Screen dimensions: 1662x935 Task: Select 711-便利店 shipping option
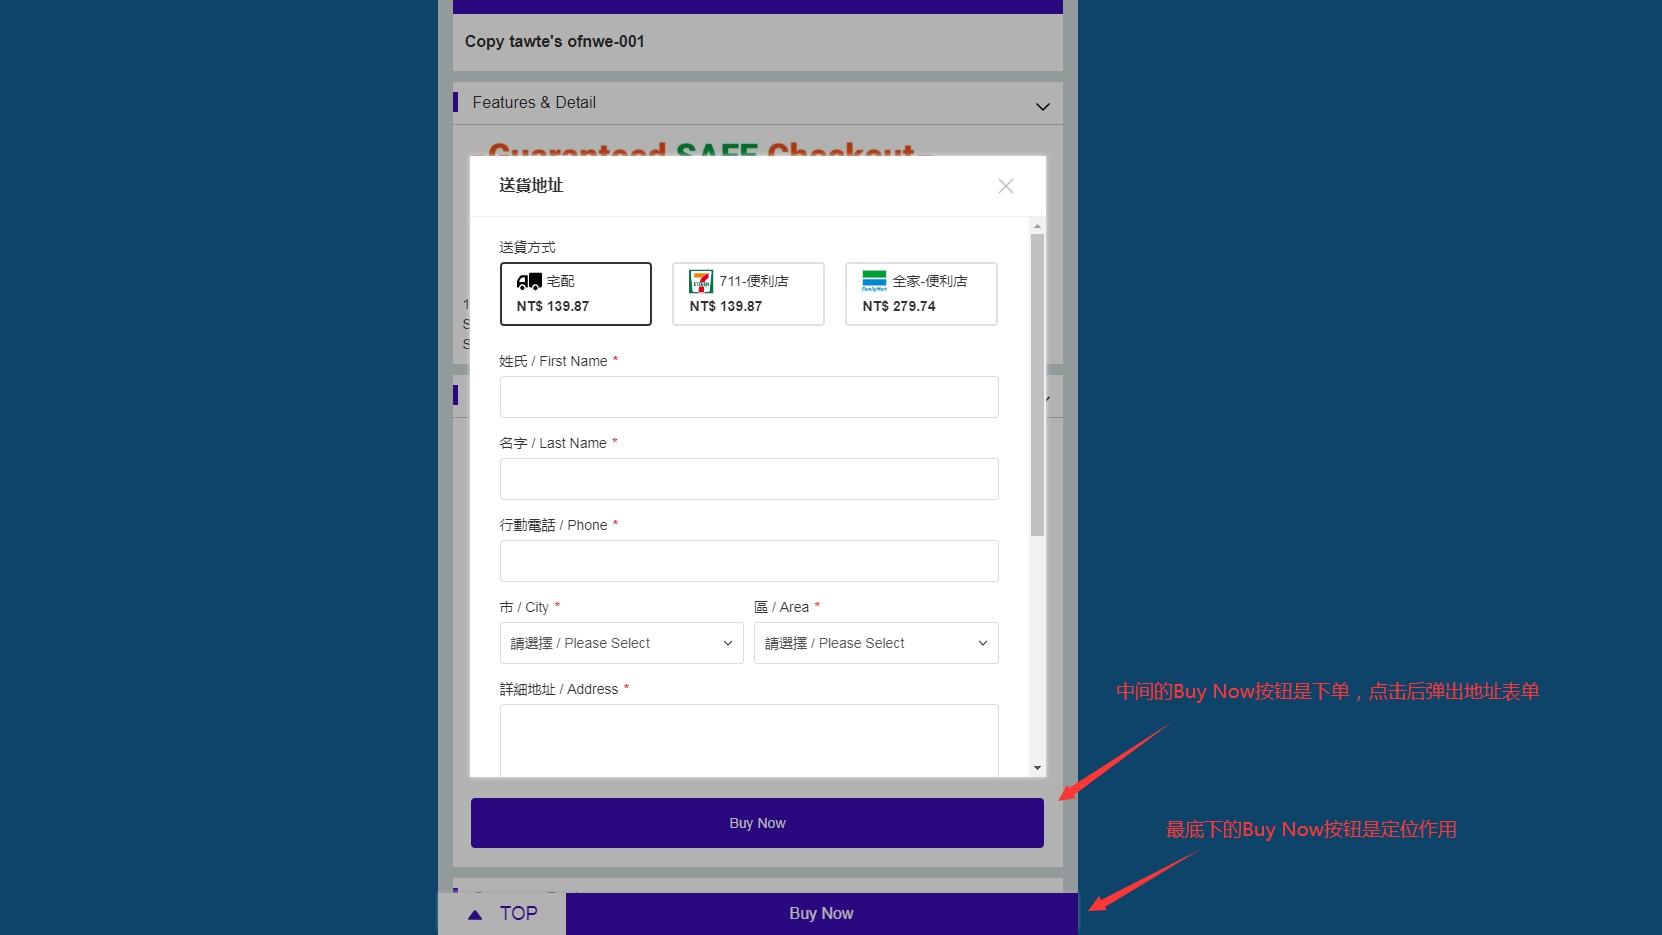748,294
